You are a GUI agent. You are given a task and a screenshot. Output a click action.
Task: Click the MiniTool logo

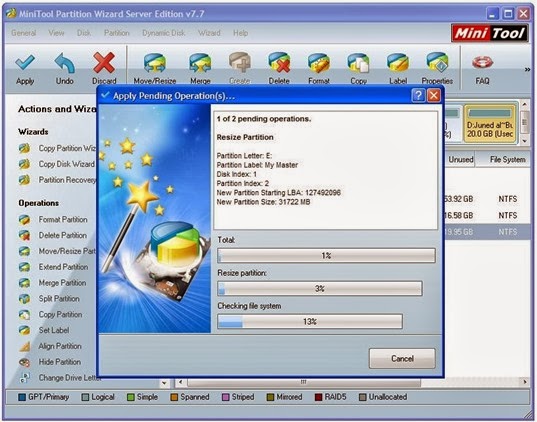pyautogui.click(x=490, y=33)
